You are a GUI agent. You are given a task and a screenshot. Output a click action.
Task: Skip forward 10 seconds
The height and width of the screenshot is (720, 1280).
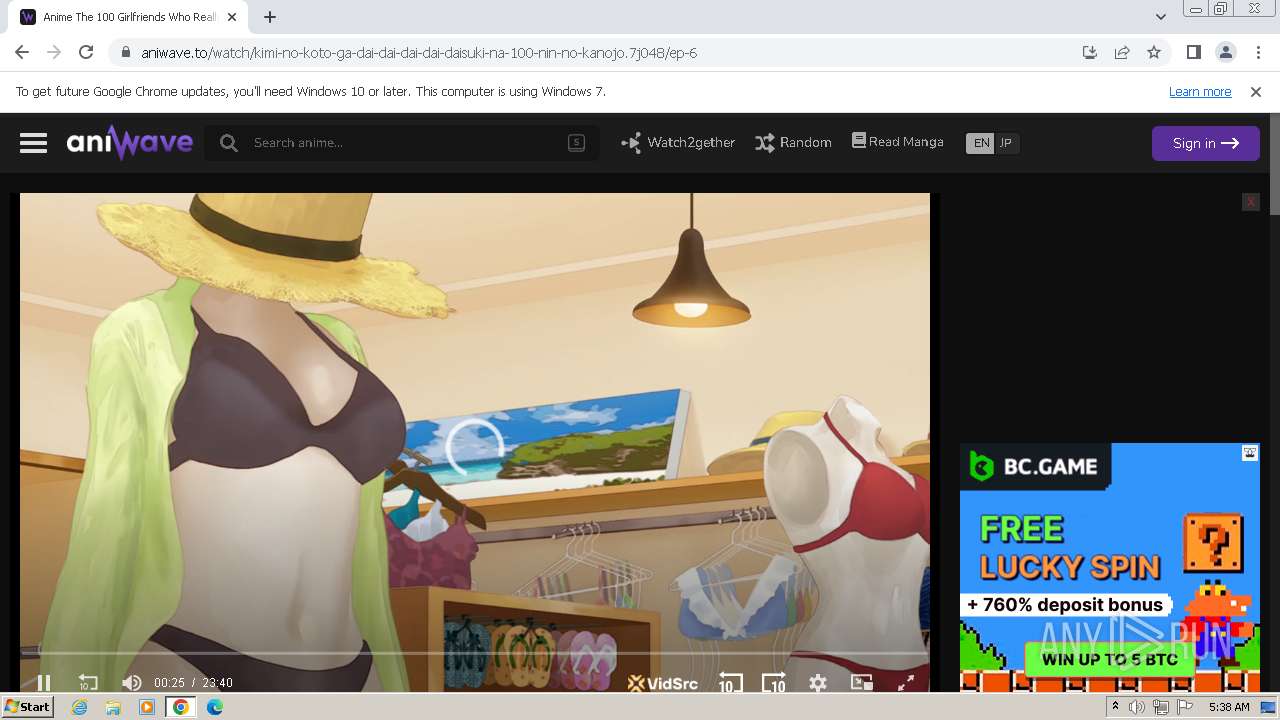point(774,683)
